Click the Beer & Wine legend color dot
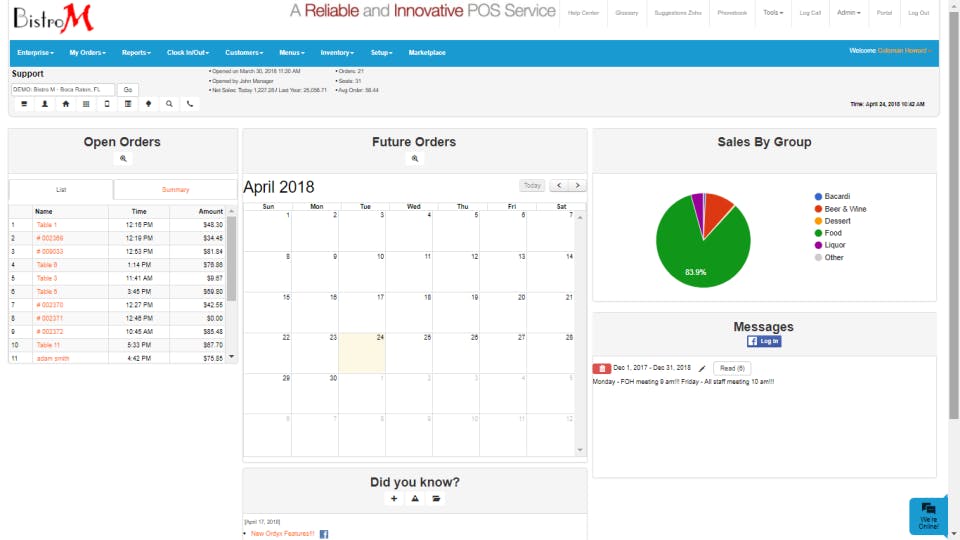 tap(818, 209)
